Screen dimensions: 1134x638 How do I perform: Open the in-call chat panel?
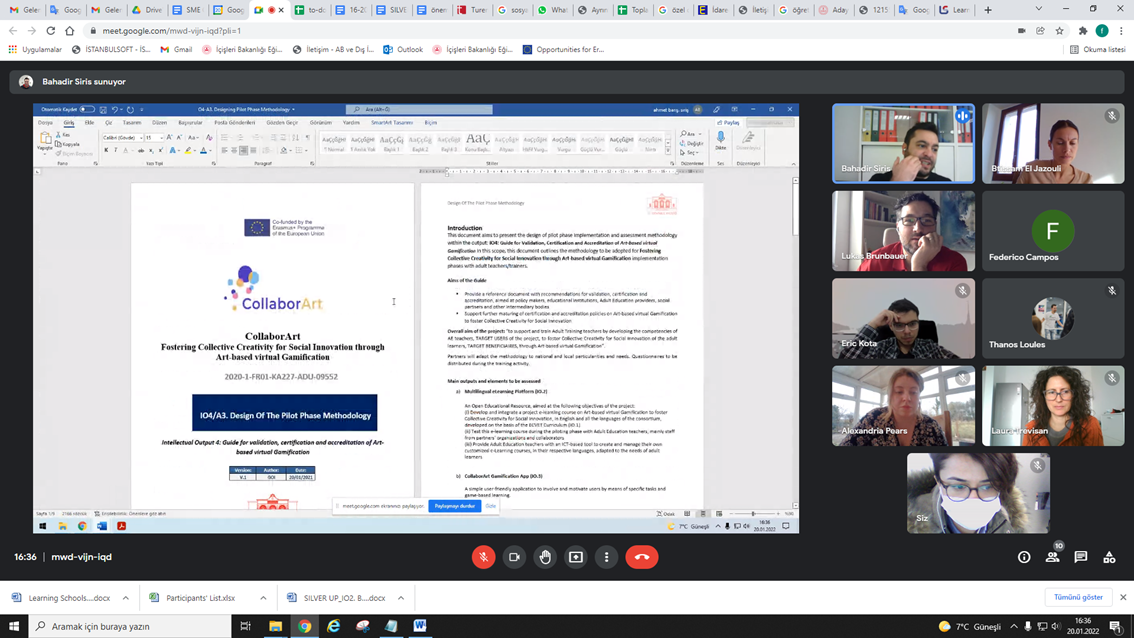(x=1081, y=557)
